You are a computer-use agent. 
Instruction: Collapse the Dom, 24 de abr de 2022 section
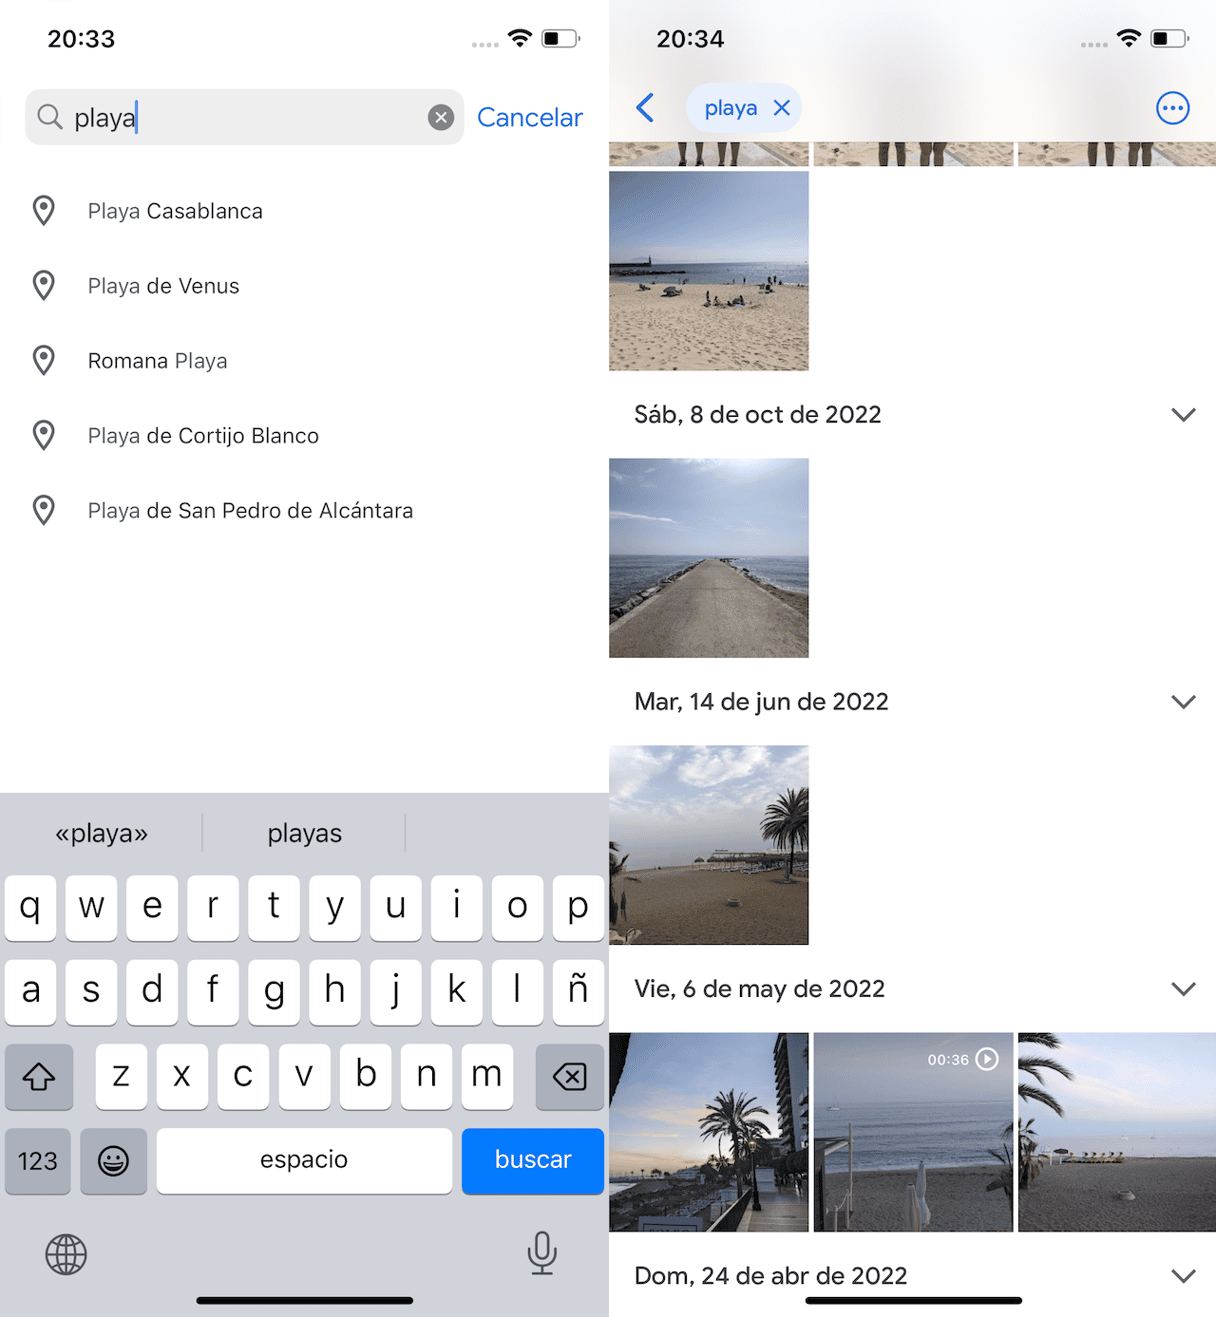(1183, 1276)
